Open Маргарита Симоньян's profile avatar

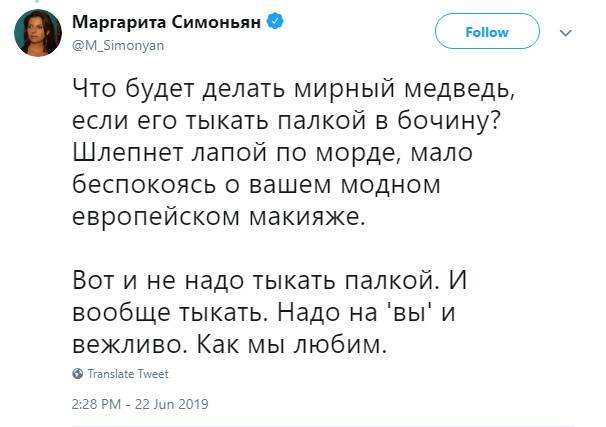coord(38,34)
